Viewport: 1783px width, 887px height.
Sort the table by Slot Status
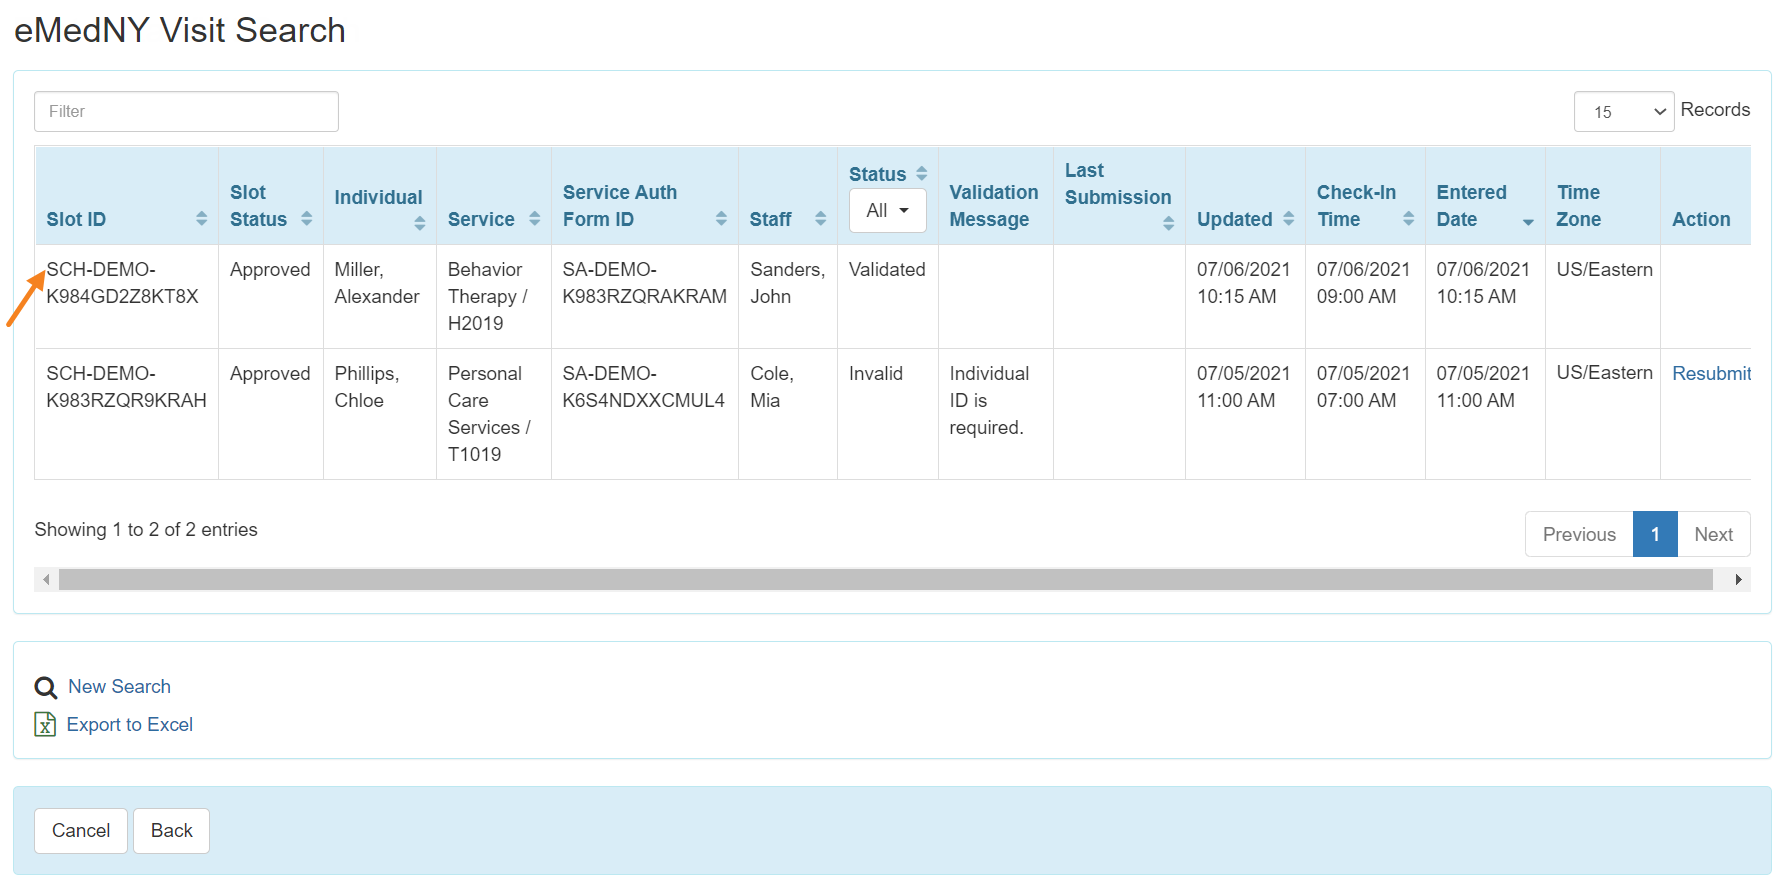pos(306,219)
